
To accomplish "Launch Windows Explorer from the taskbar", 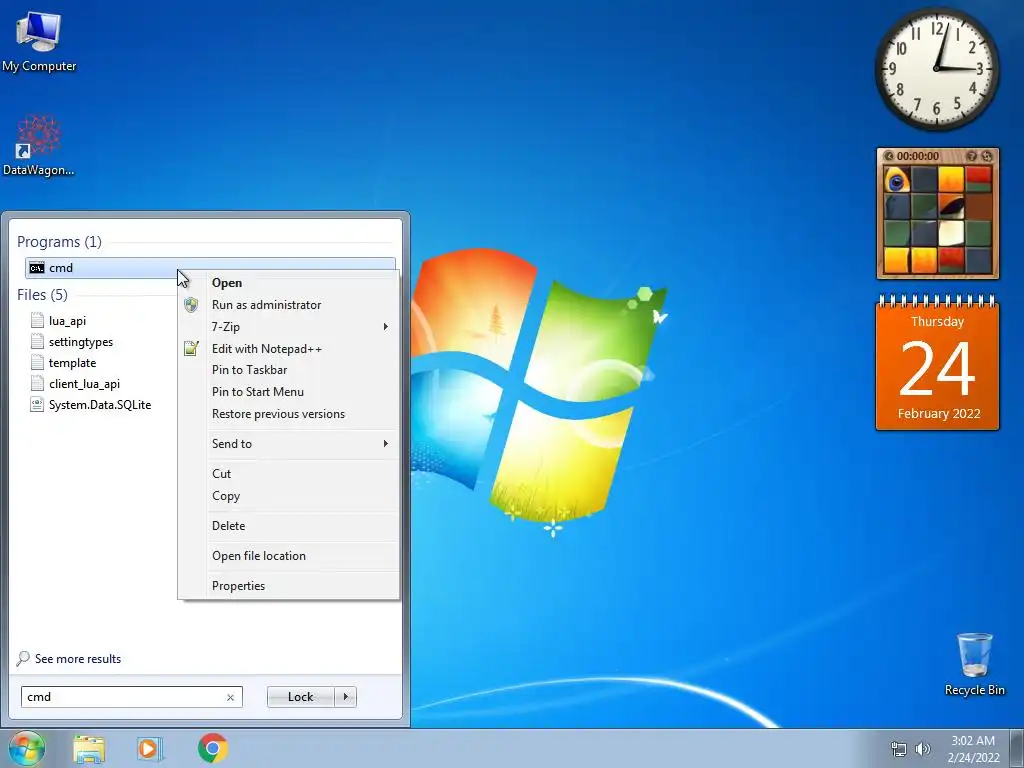I will (x=89, y=749).
